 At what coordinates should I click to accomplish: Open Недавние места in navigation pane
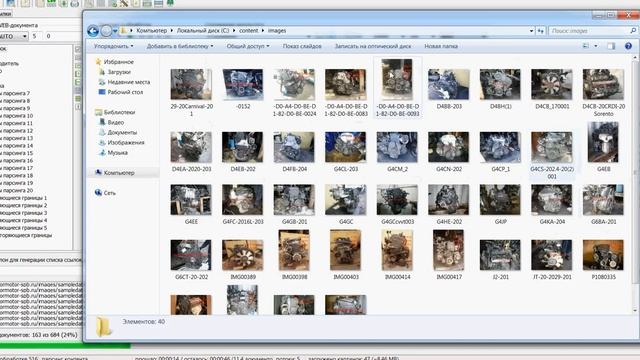(x=129, y=82)
